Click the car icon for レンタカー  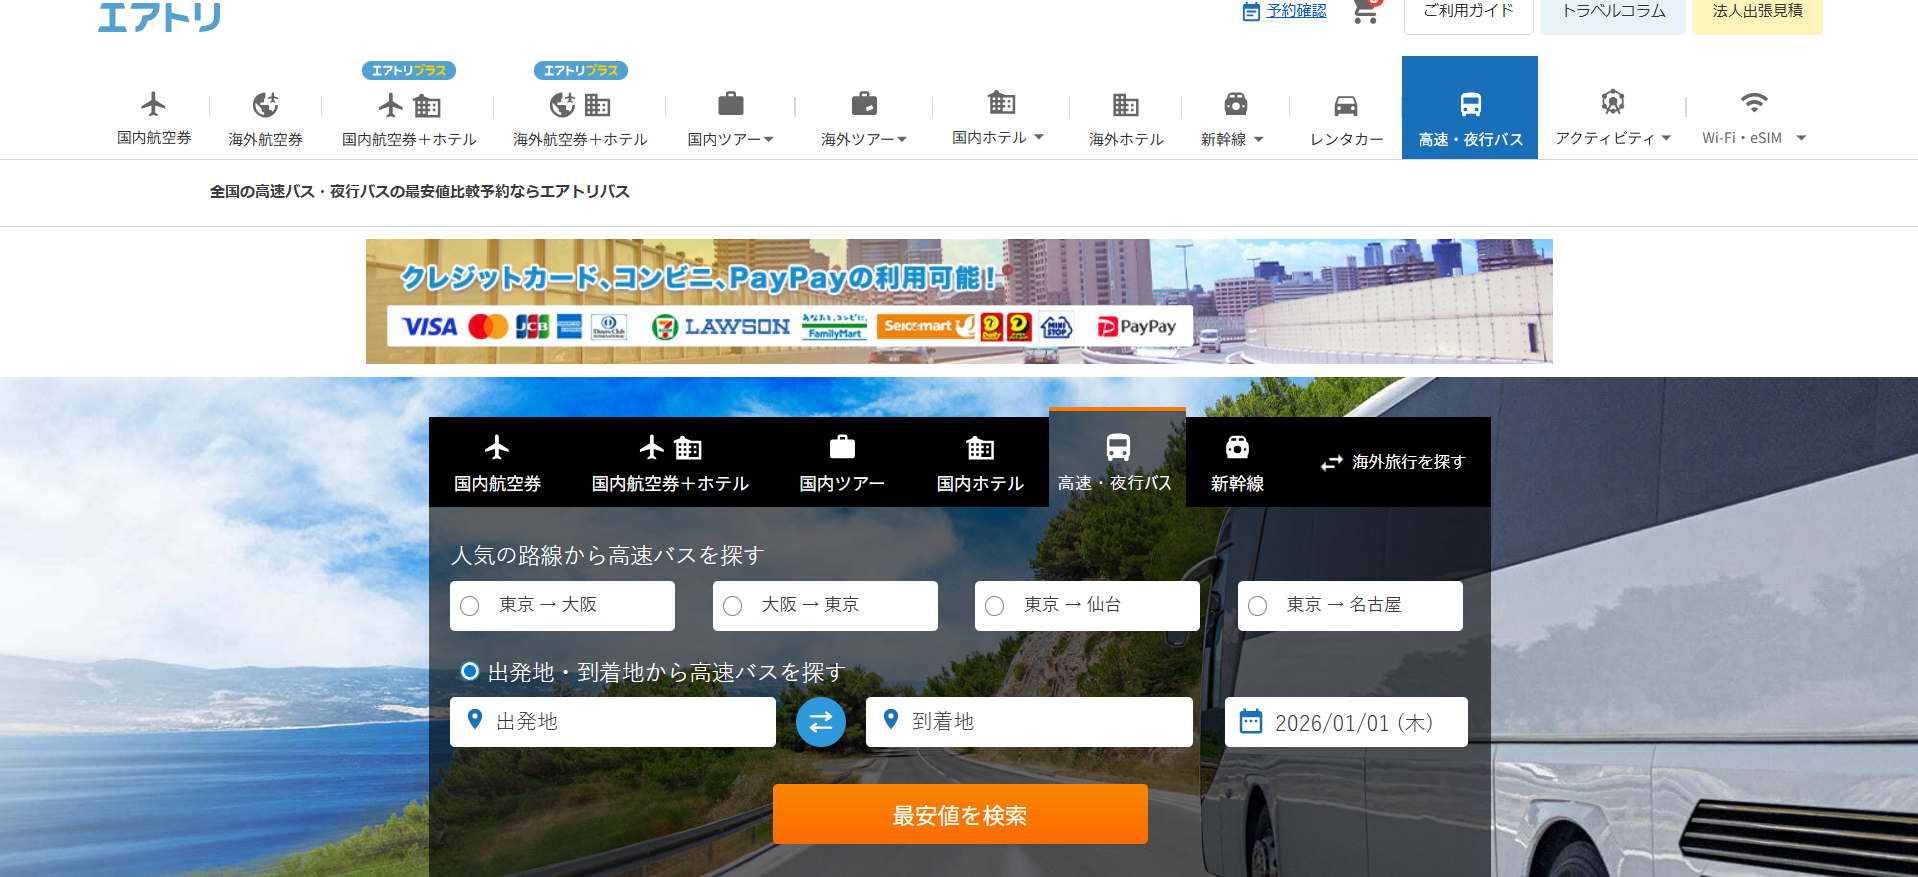[1346, 105]
